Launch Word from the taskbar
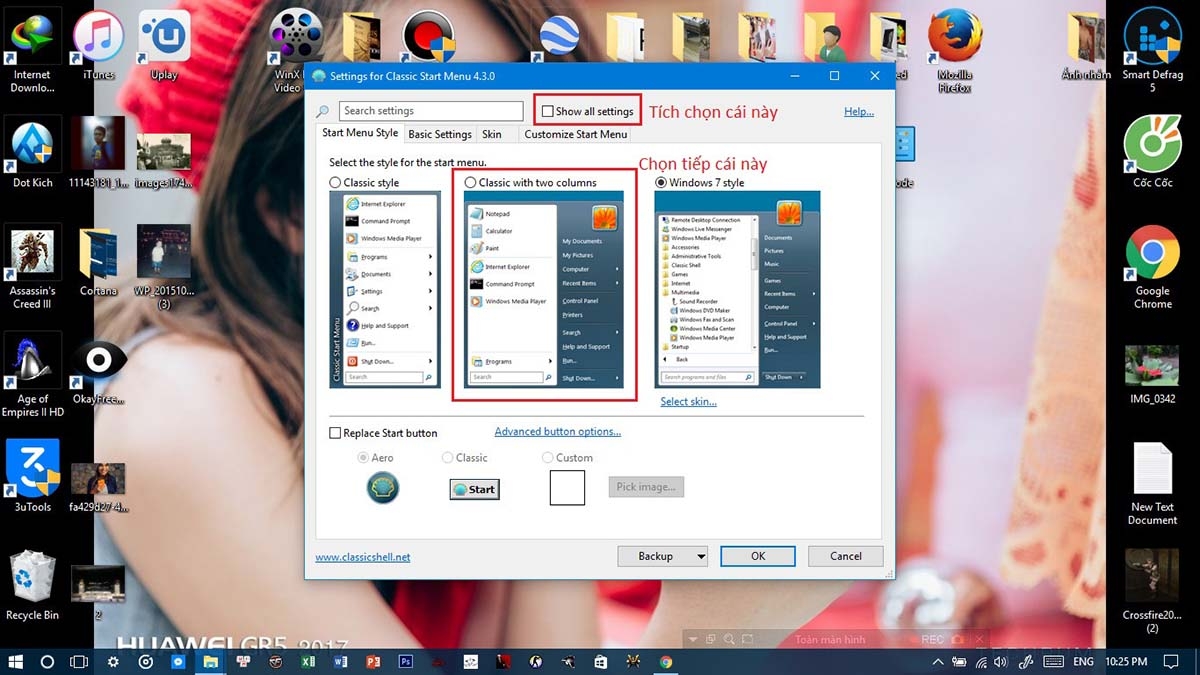The image size is (1200, 675). point(341,662)
